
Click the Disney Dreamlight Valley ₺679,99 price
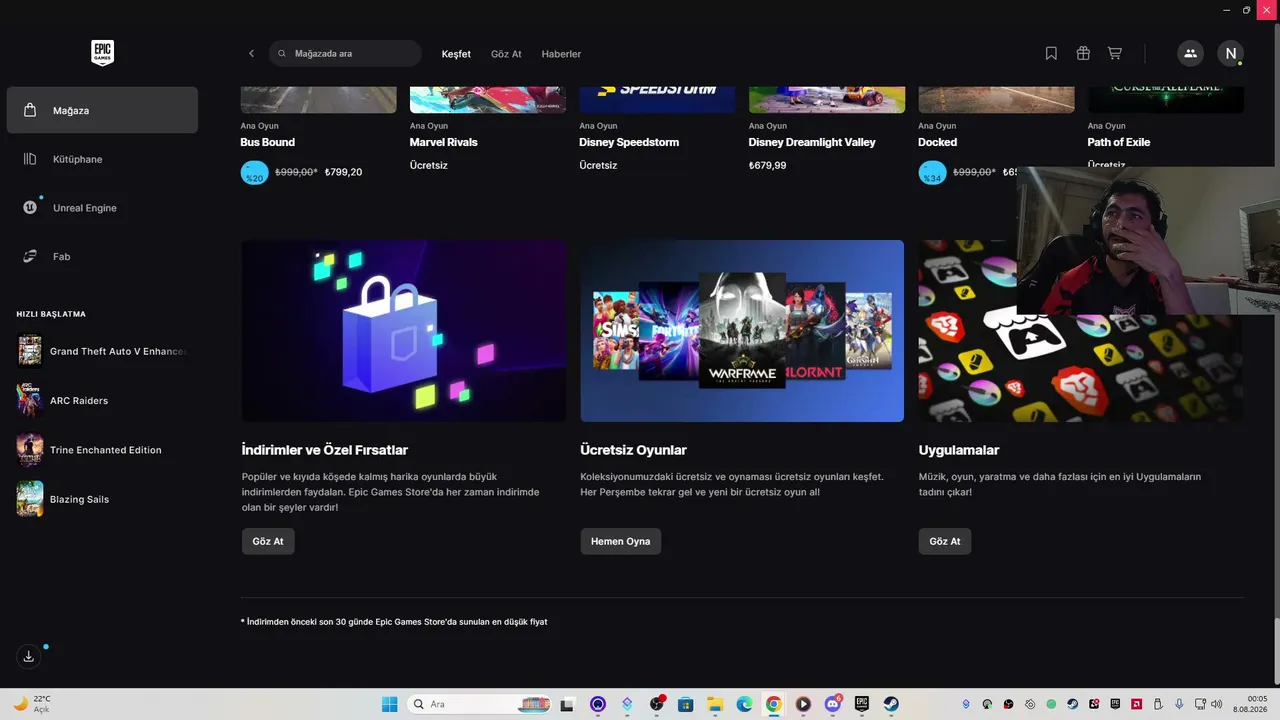pyautogui.click(x=768, y=165)
